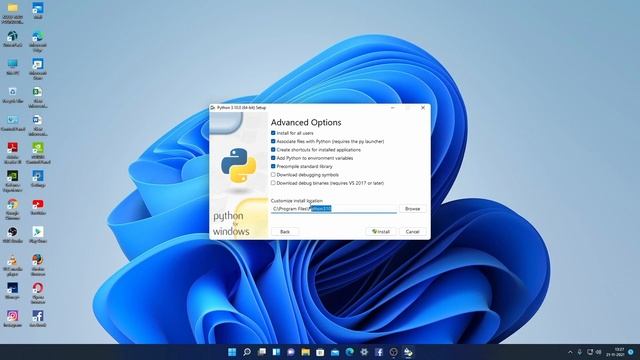The height and width of the screenshot is (360, 640).
Task: Select the yellow folder on desktop
Action: click(13, 13)
